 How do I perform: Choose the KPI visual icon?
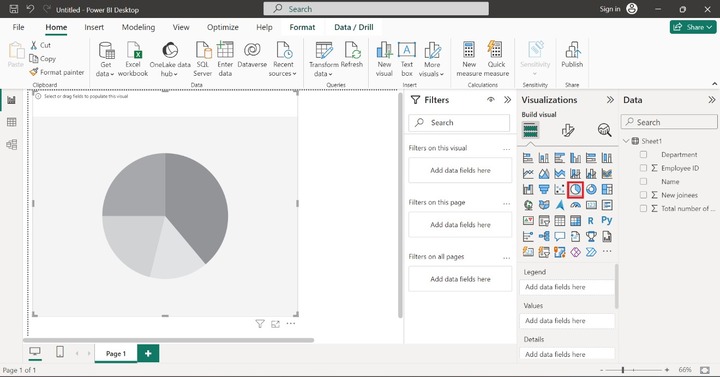(x=528, y=221)
